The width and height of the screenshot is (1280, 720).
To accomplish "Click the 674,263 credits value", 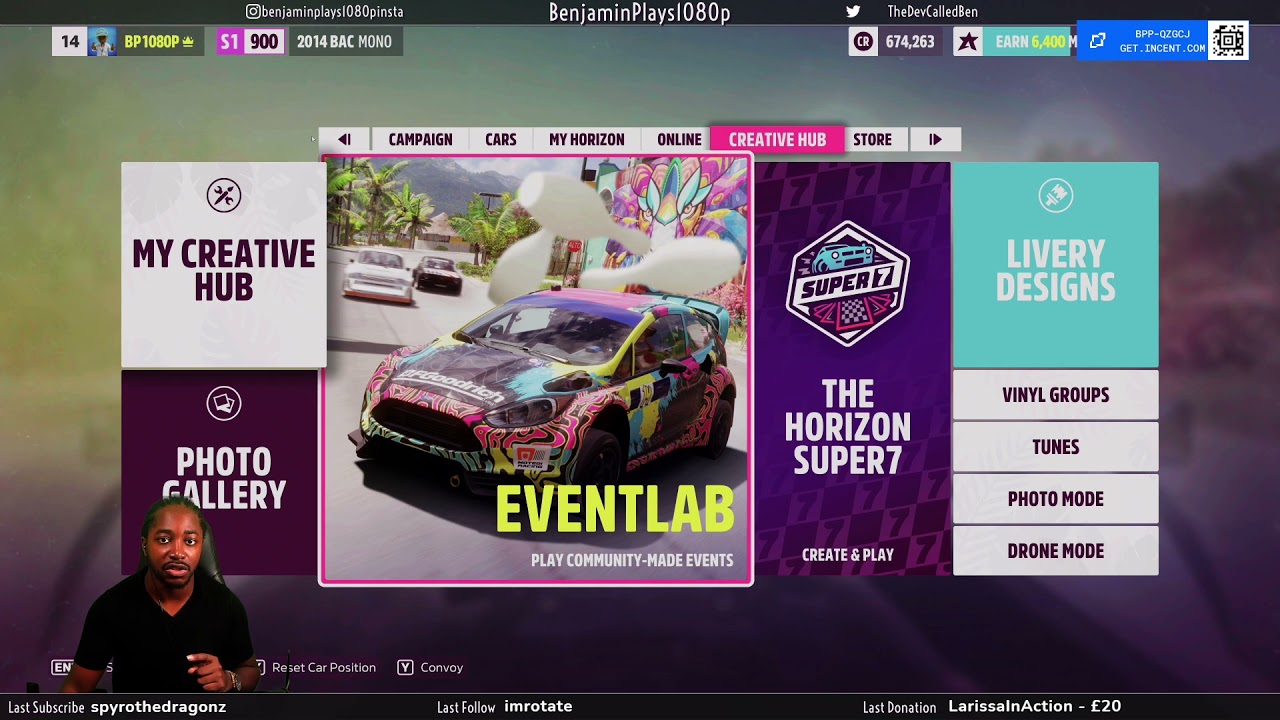I will click(910, 42).
